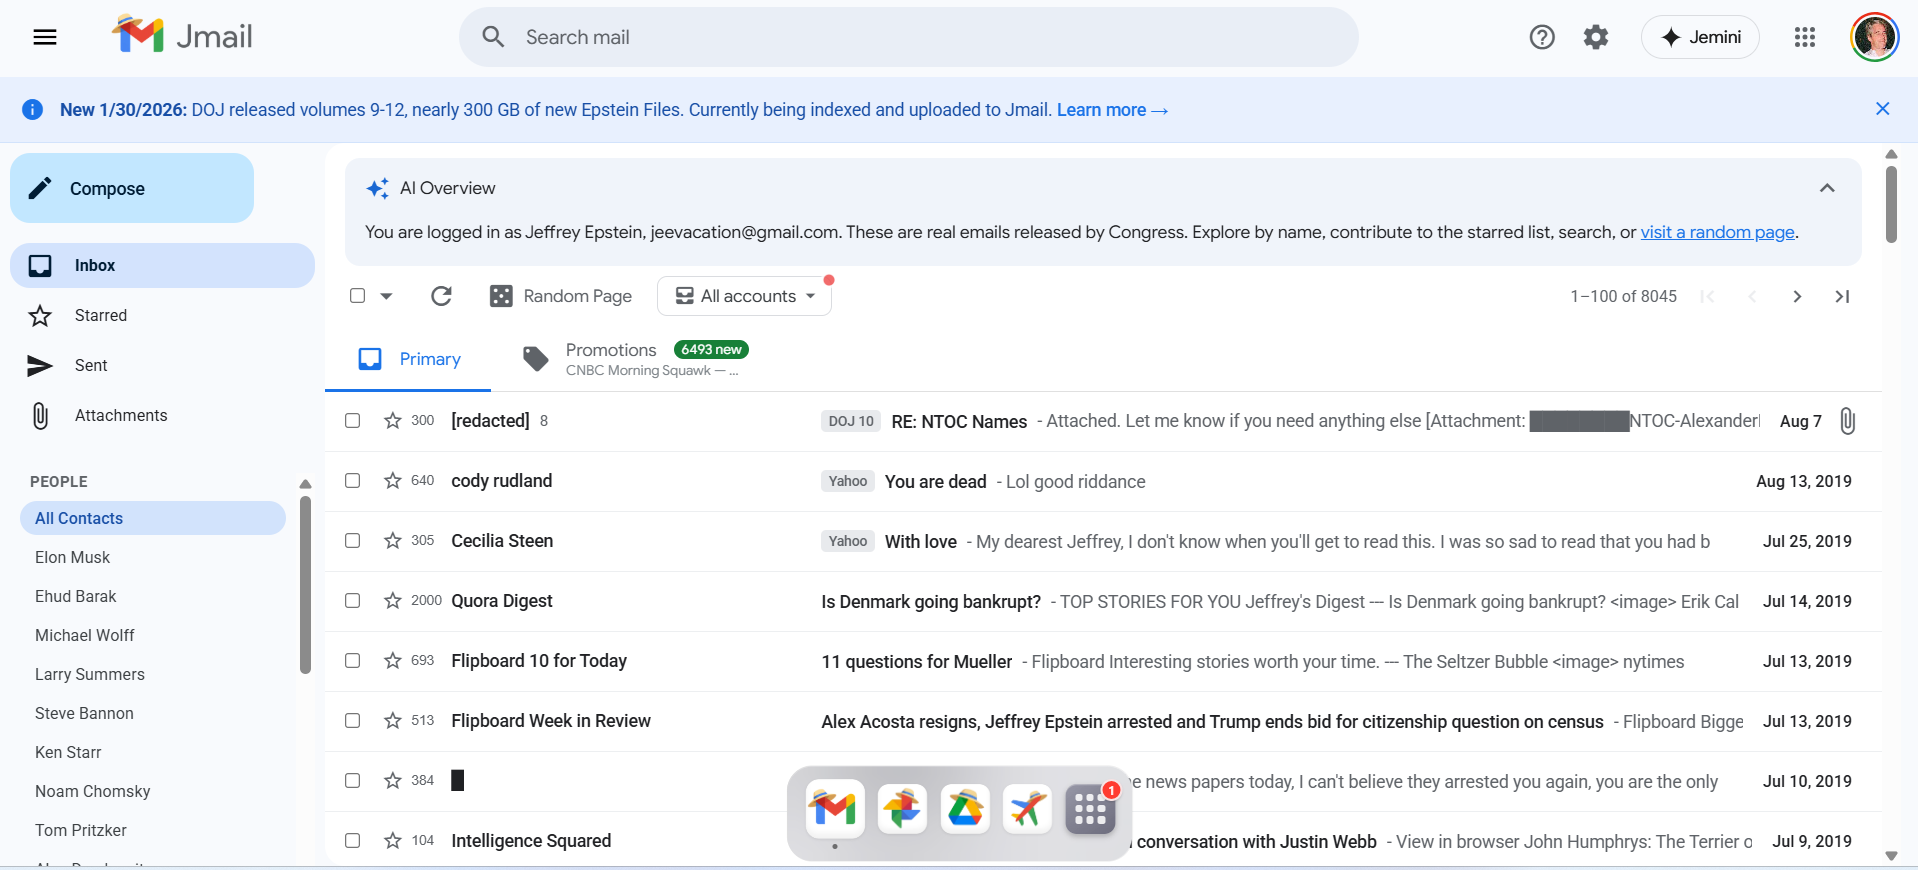Image resolution: width=1918 pixels, height=870 pixels.
Task: Tick the Quora Digest email checkbox
Action: (x=353, y=601)
